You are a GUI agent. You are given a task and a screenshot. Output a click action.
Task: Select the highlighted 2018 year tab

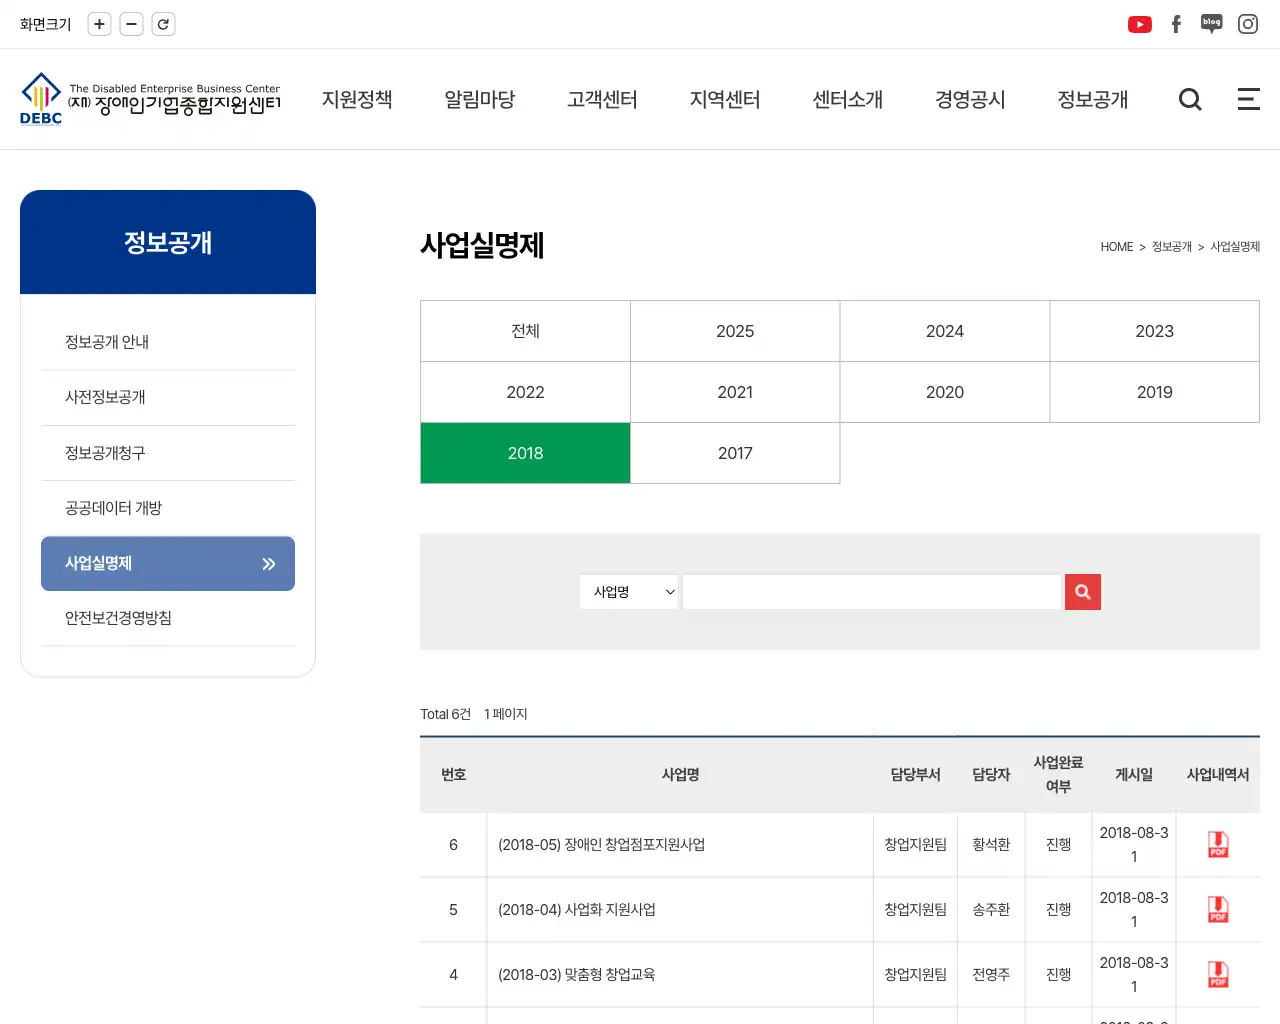coord(525,453)
